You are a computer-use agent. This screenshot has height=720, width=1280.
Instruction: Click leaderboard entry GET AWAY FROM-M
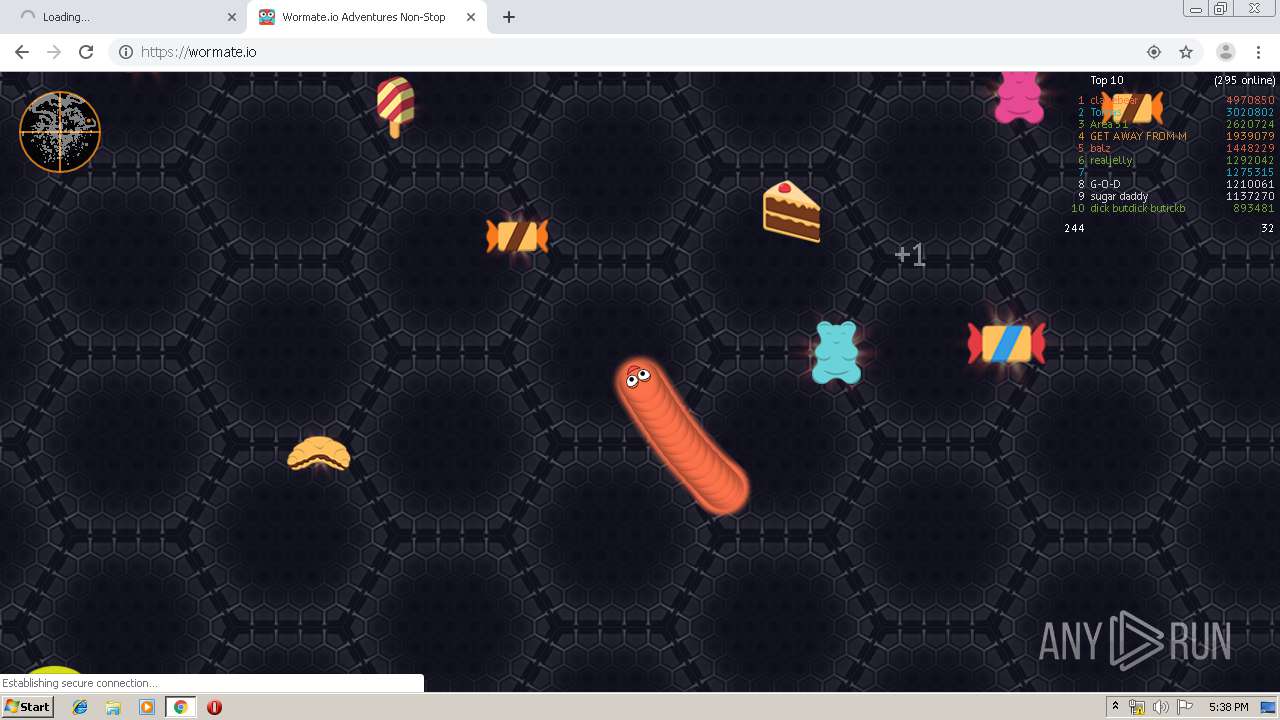tap(1138, 136)
